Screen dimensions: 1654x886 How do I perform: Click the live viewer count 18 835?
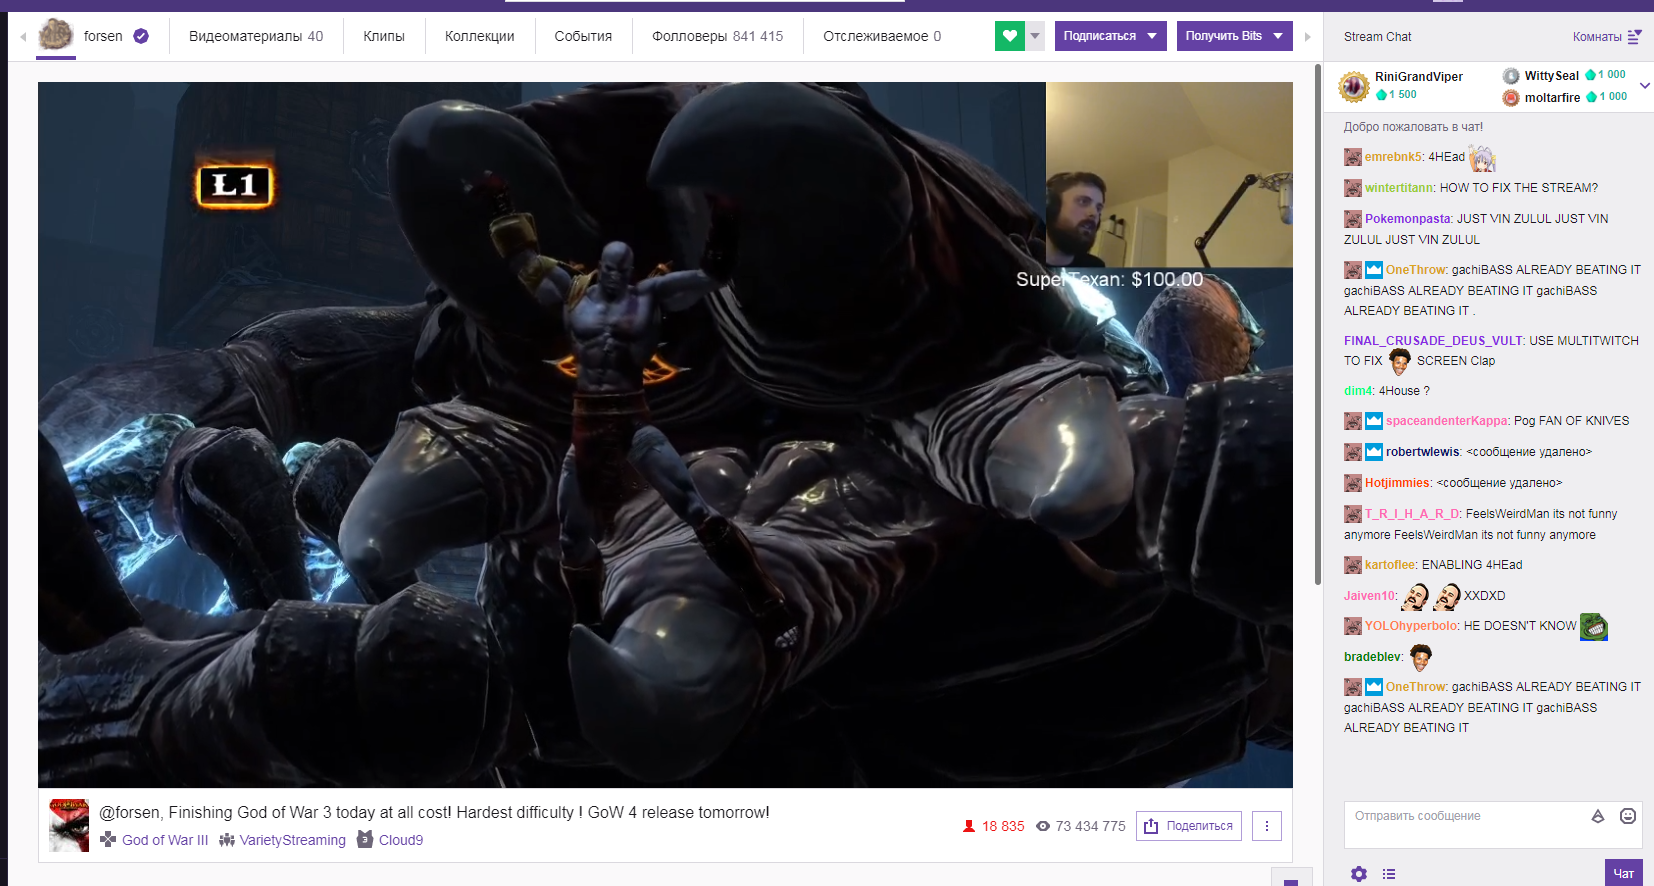993,826
